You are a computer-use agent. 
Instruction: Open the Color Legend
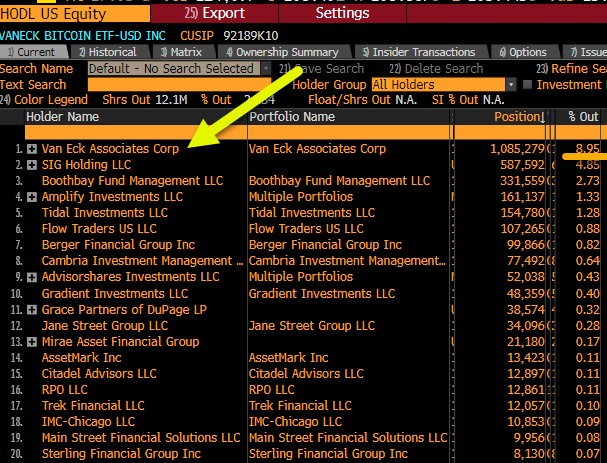tap(44, 100)
